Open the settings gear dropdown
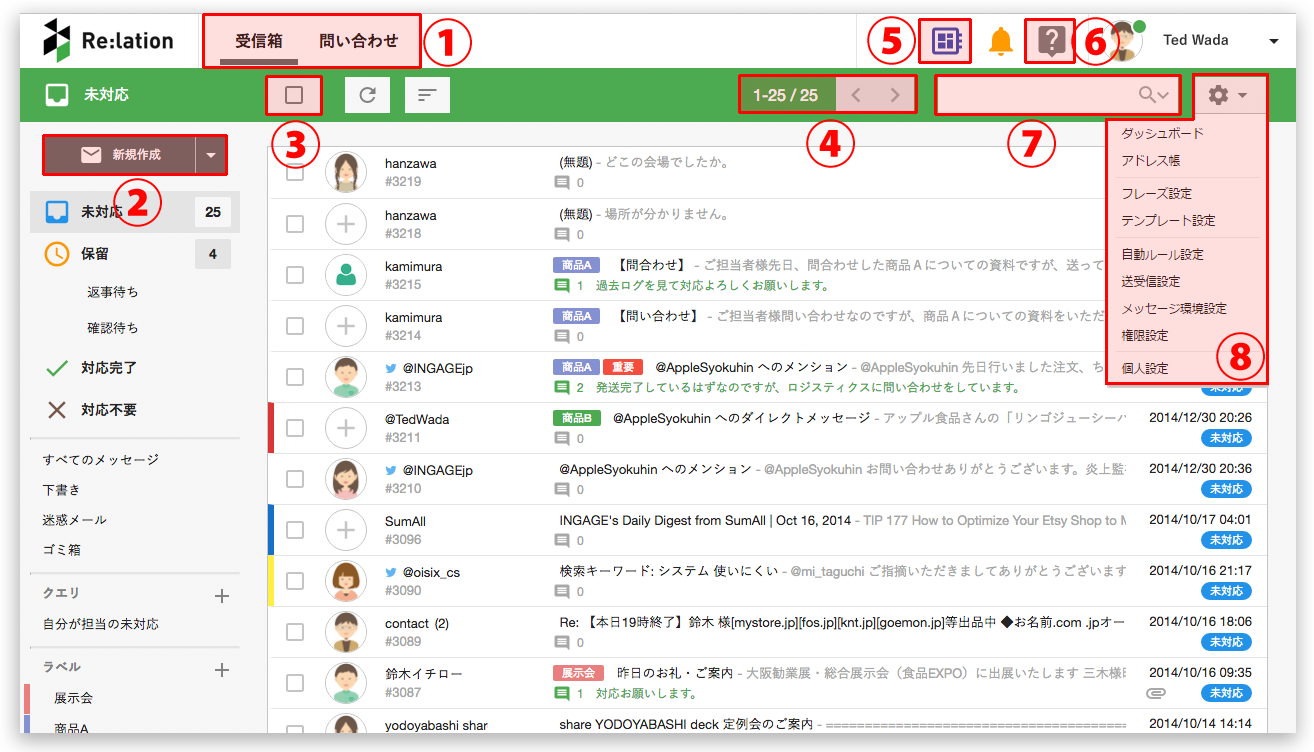The image size is (1314, 752). tap(1228, 96)
